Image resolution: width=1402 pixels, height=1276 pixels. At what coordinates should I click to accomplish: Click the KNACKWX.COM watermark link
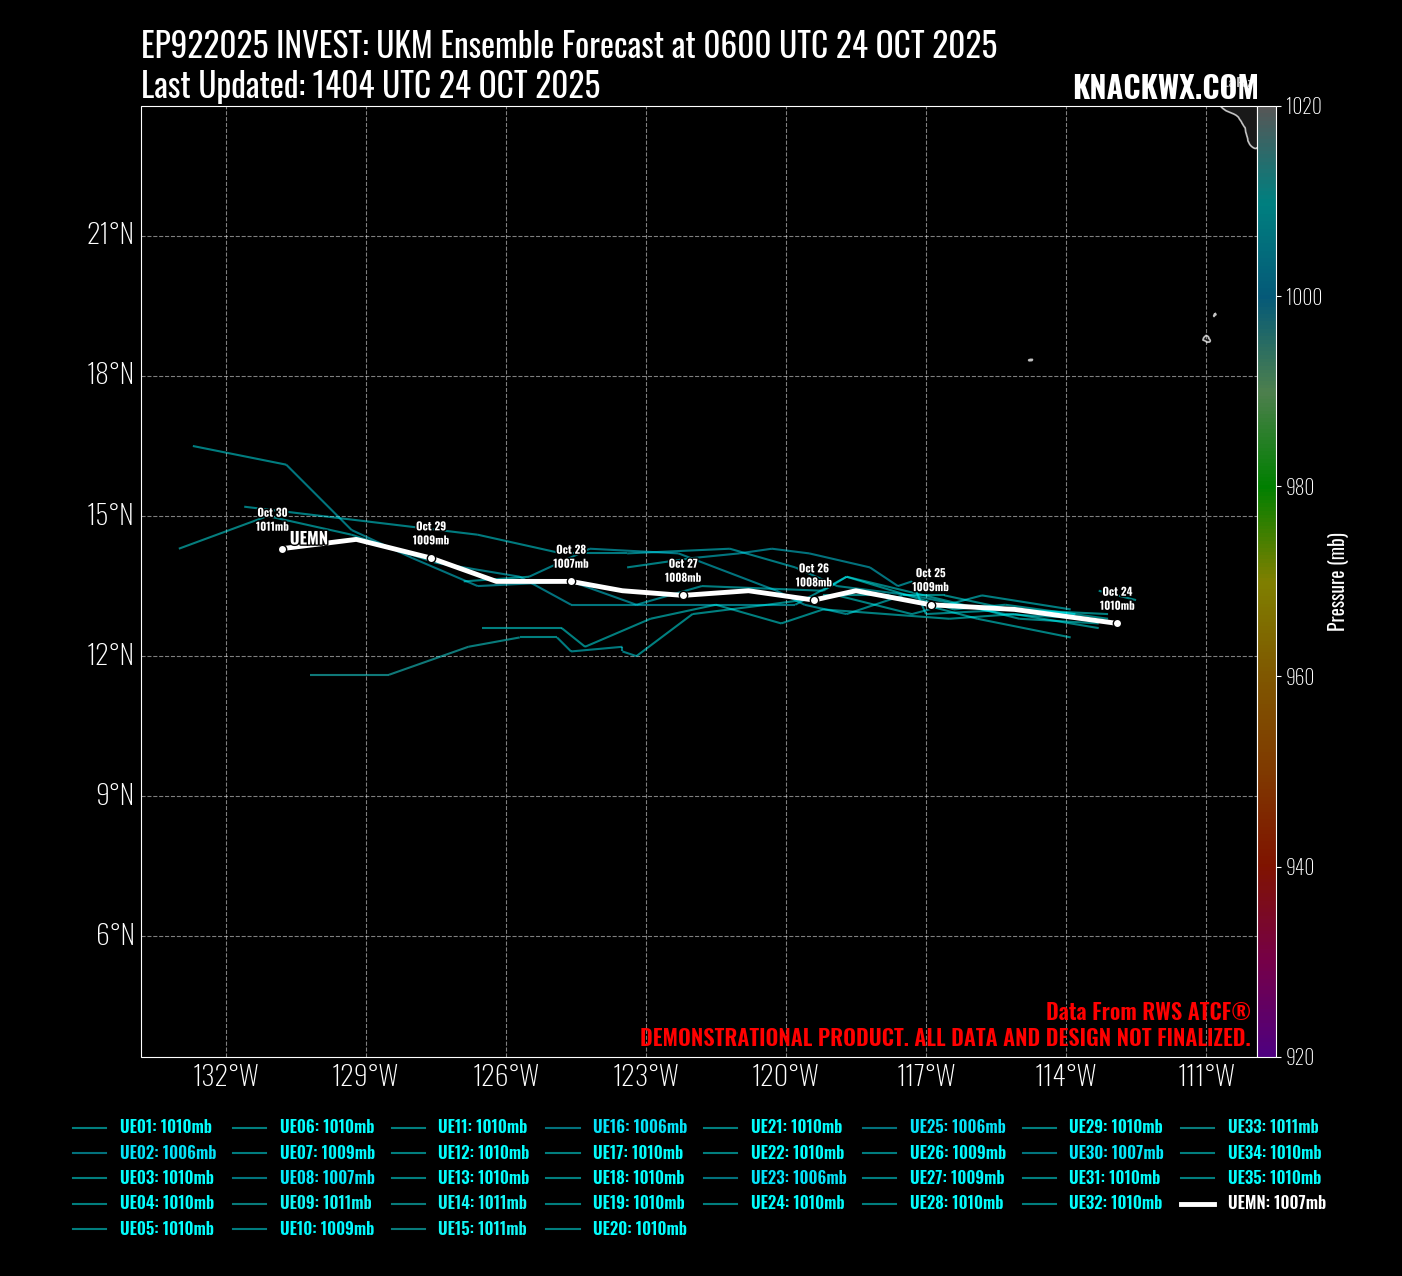(1165, 87)
